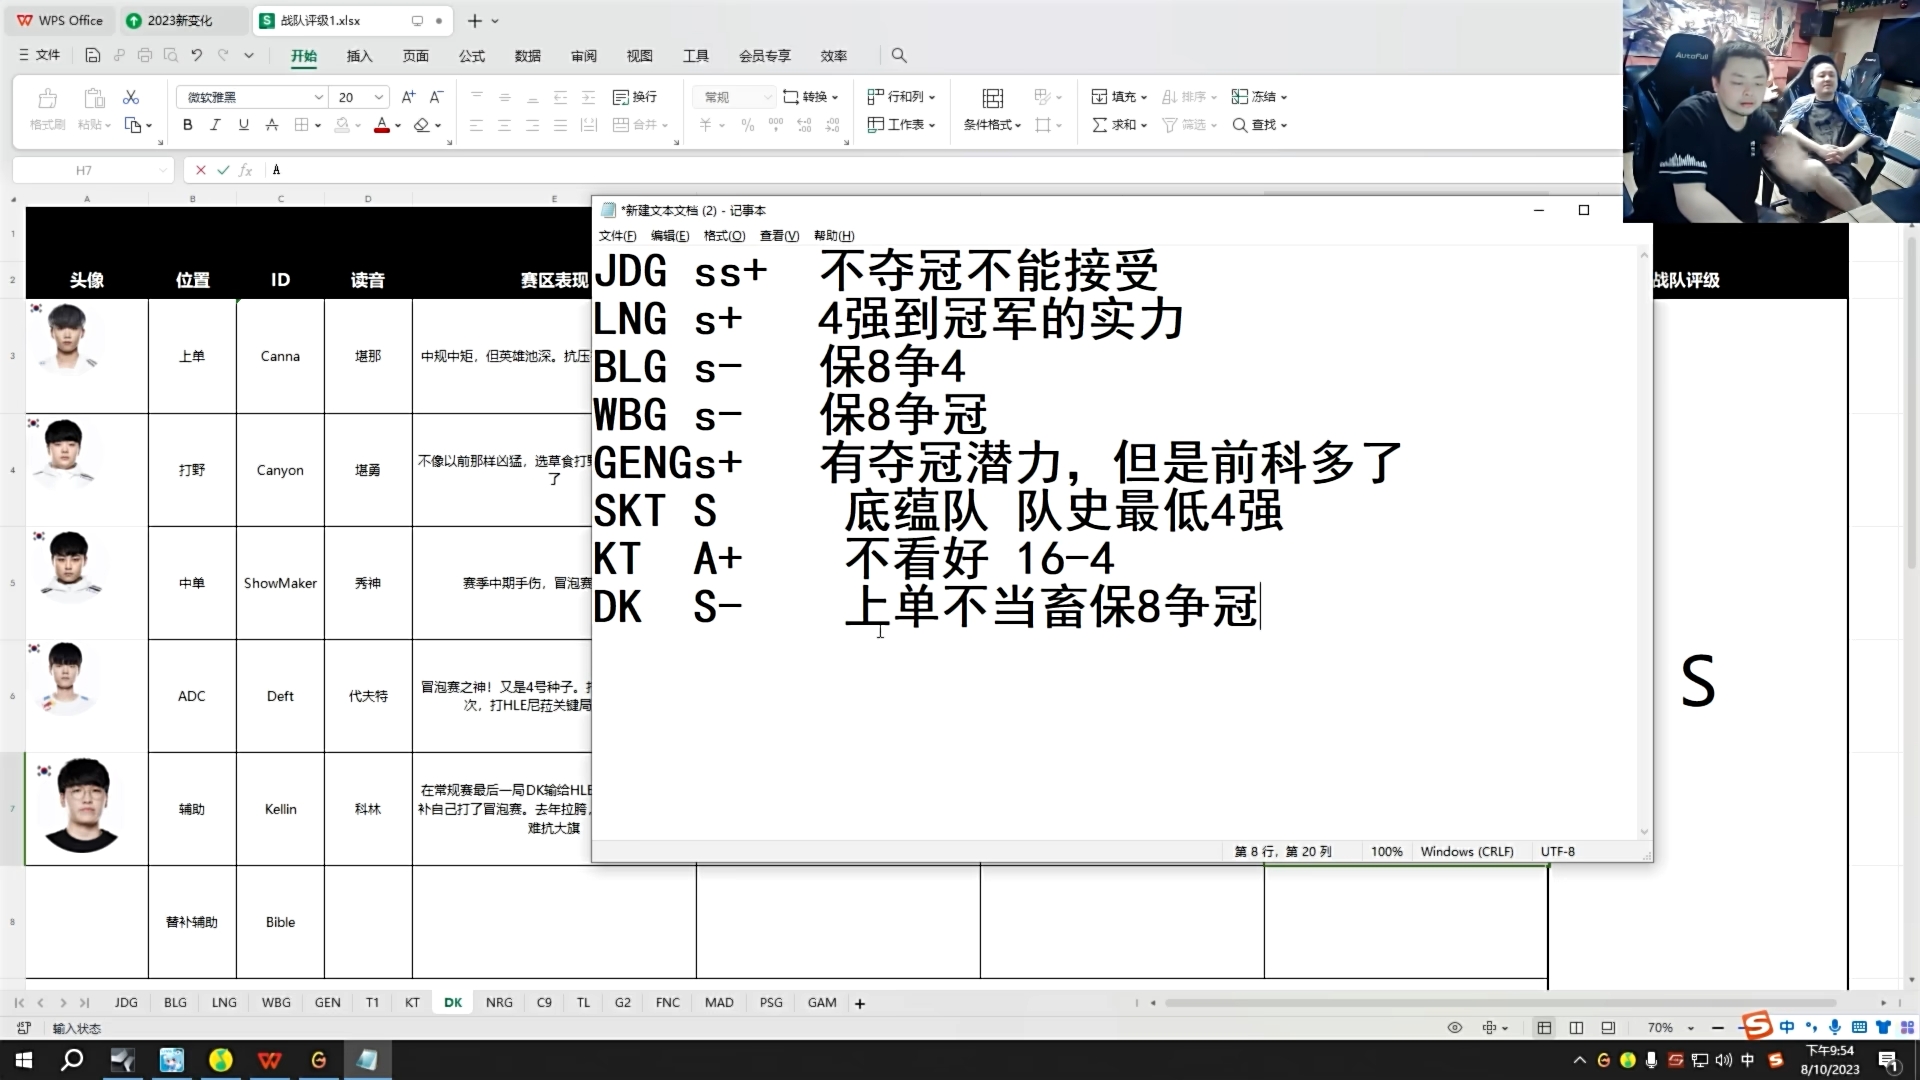Align text left in cell
1920x1080 pixels.
click(476, 125)
